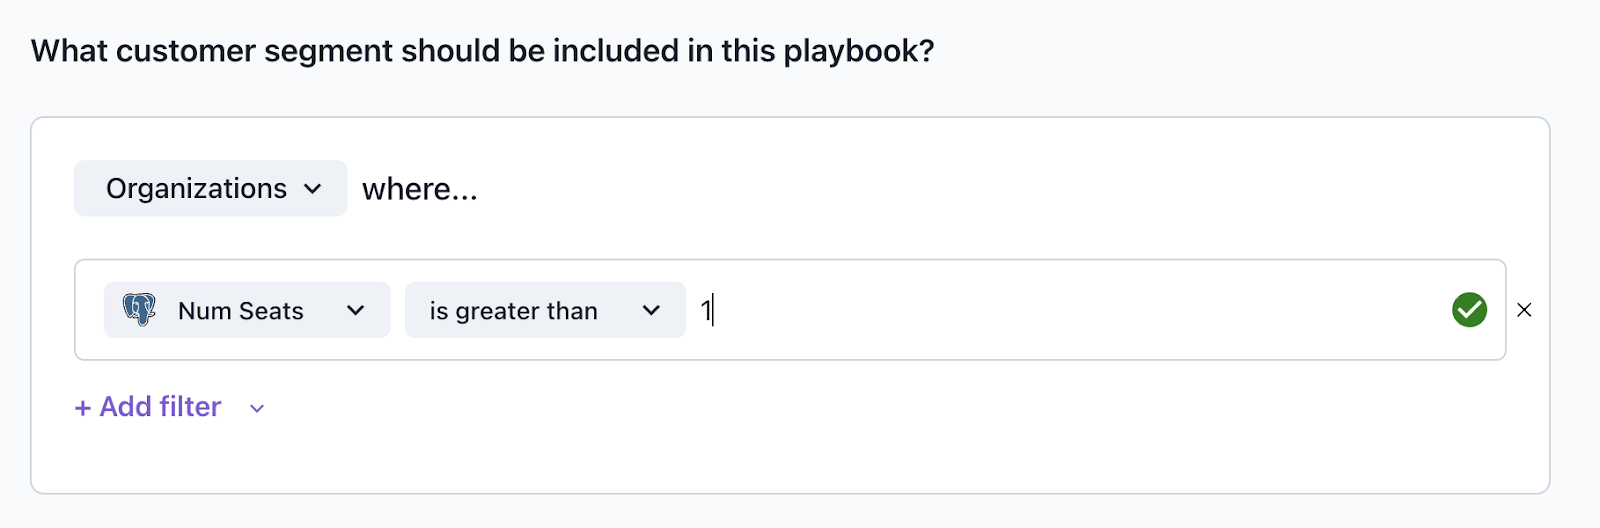Image resolution: width=1600 pixels, height=528 pixels.
Task: Click the green checkmark validation icon
Action: coord(1469,310)
